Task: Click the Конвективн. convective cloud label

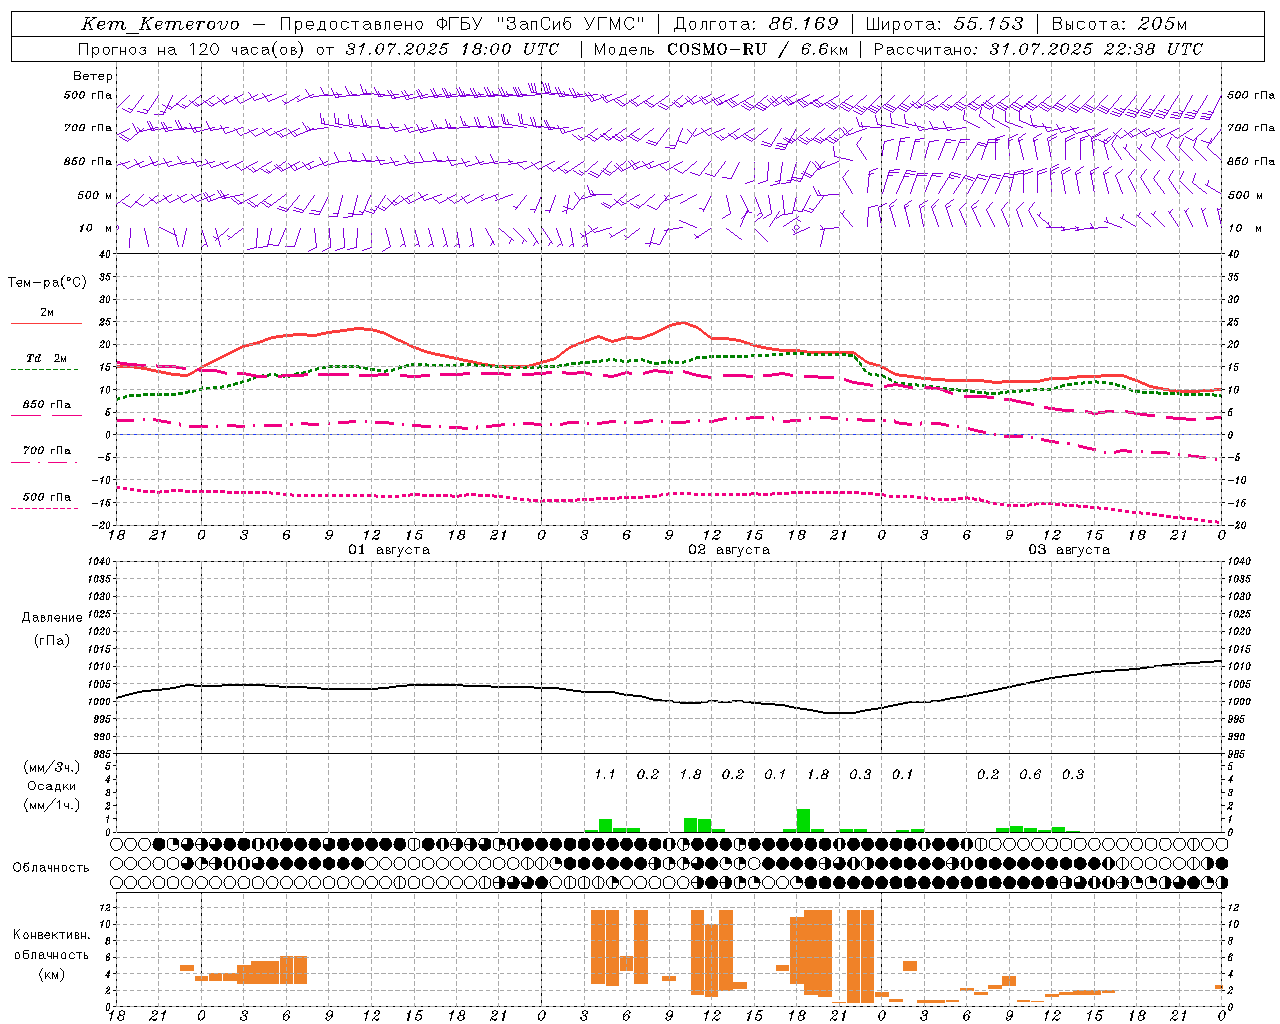Action: coord(51,935)
